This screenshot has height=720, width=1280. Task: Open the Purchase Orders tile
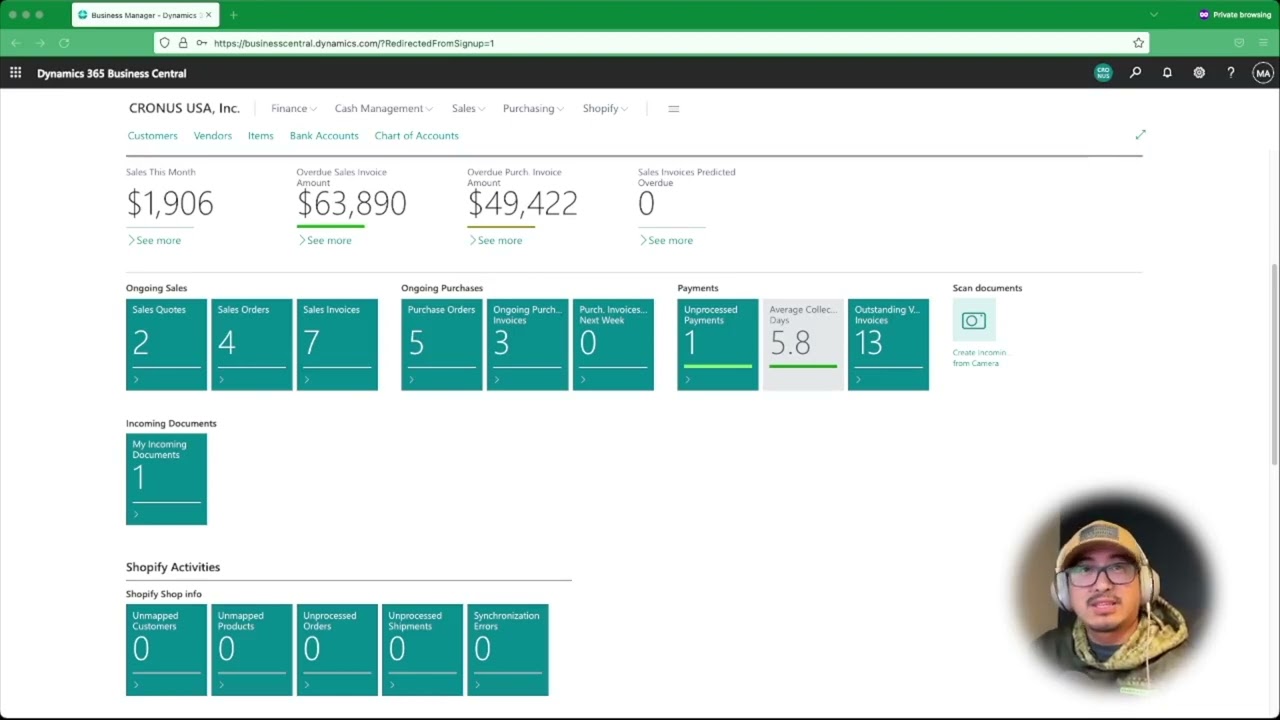pos(442,344)
